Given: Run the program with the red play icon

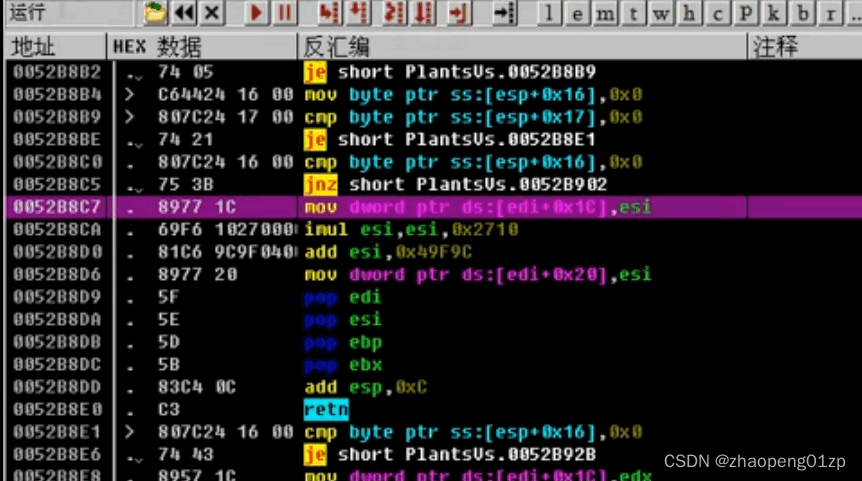Looking at the screenshot, I should (256, 13).
